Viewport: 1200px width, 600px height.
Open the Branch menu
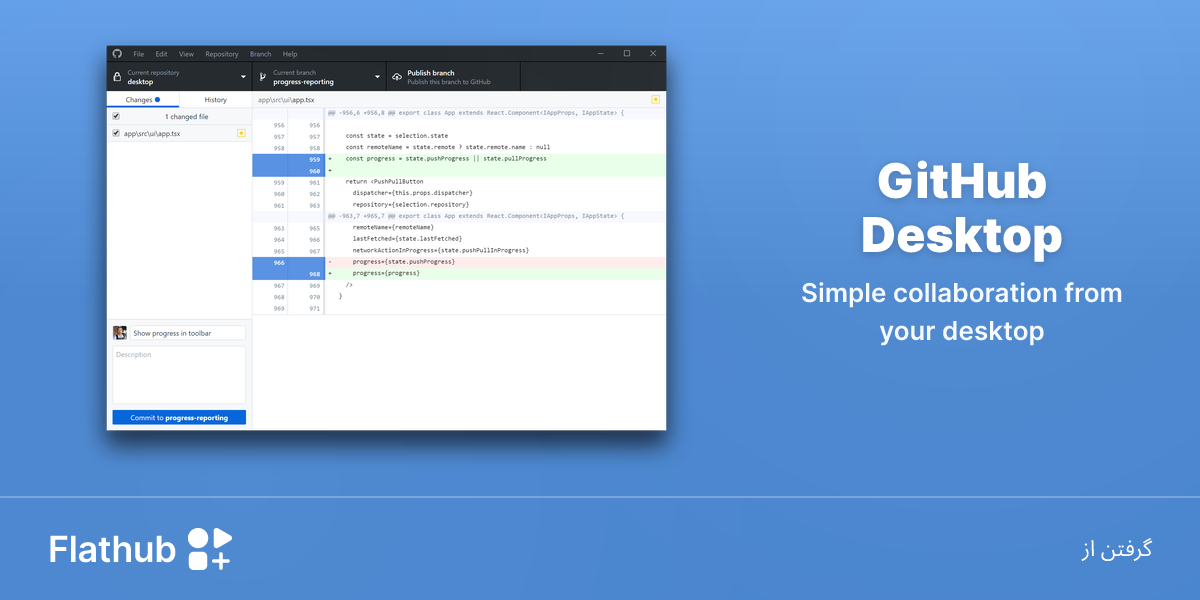click(260, 54)
